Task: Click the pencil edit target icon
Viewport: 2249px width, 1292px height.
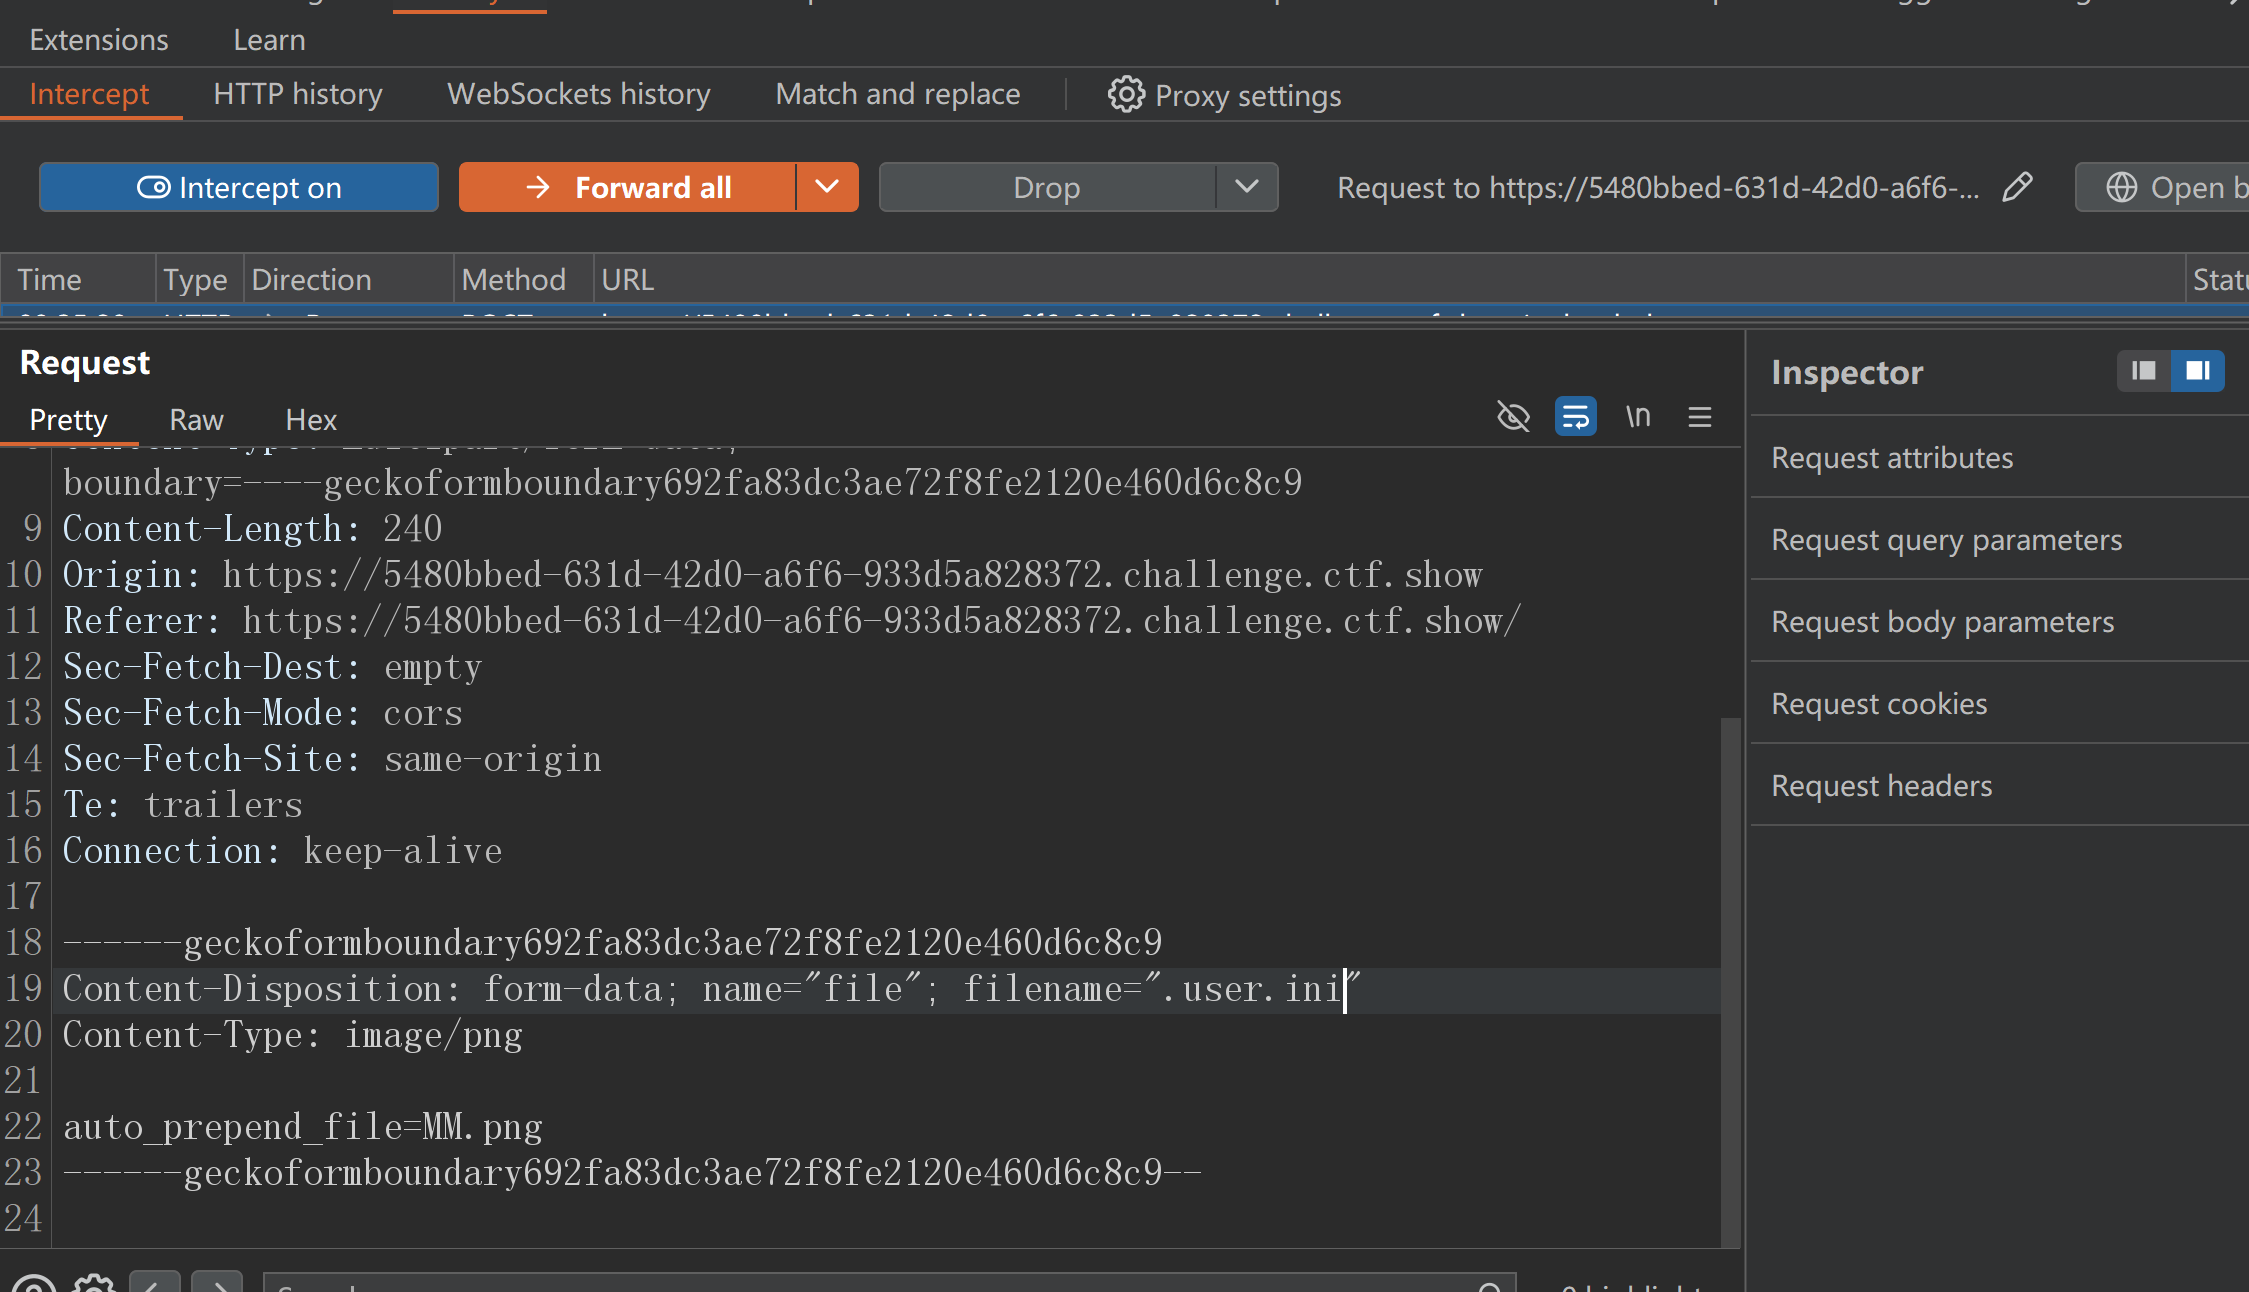Action: (2017, 187)
